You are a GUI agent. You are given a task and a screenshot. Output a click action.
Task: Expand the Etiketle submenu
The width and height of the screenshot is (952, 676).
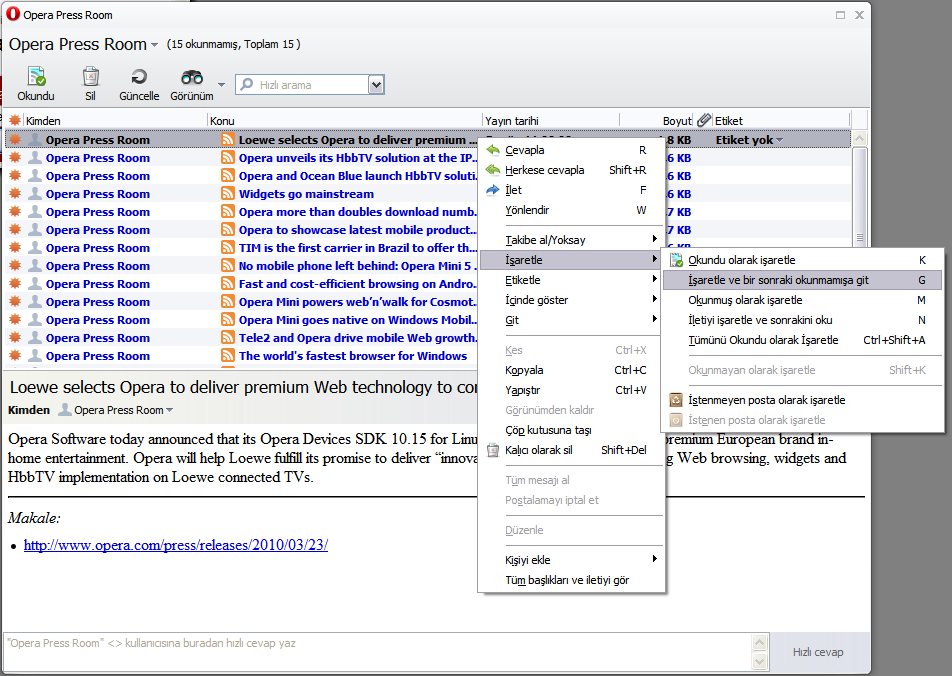point(654,279)
